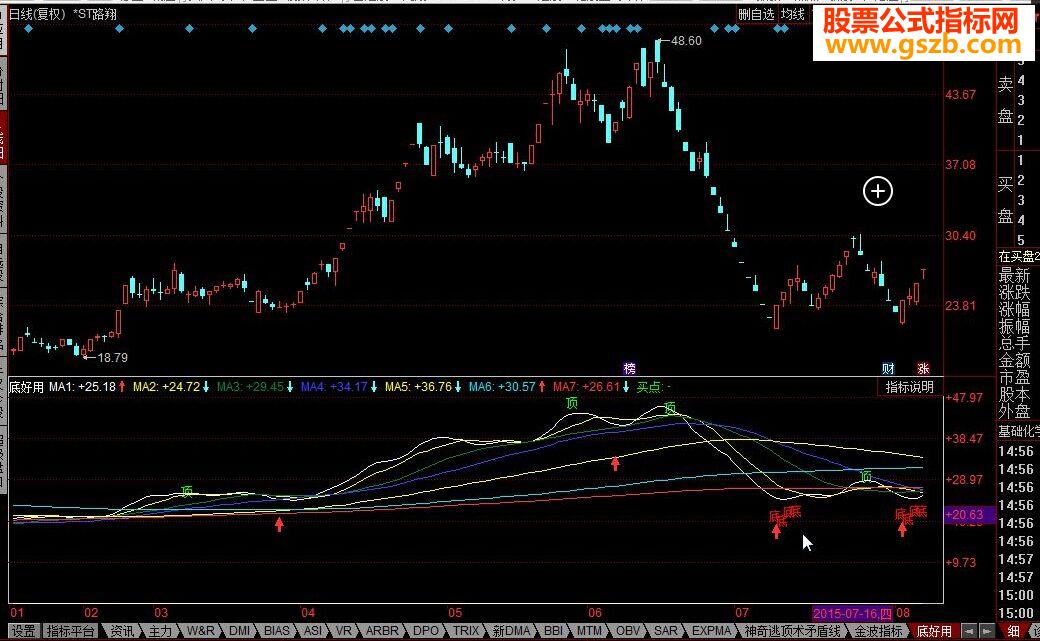Screen dimensions: 1040x641
Task: Click the MA4: +34.17 value
Action: pos(334,387)
